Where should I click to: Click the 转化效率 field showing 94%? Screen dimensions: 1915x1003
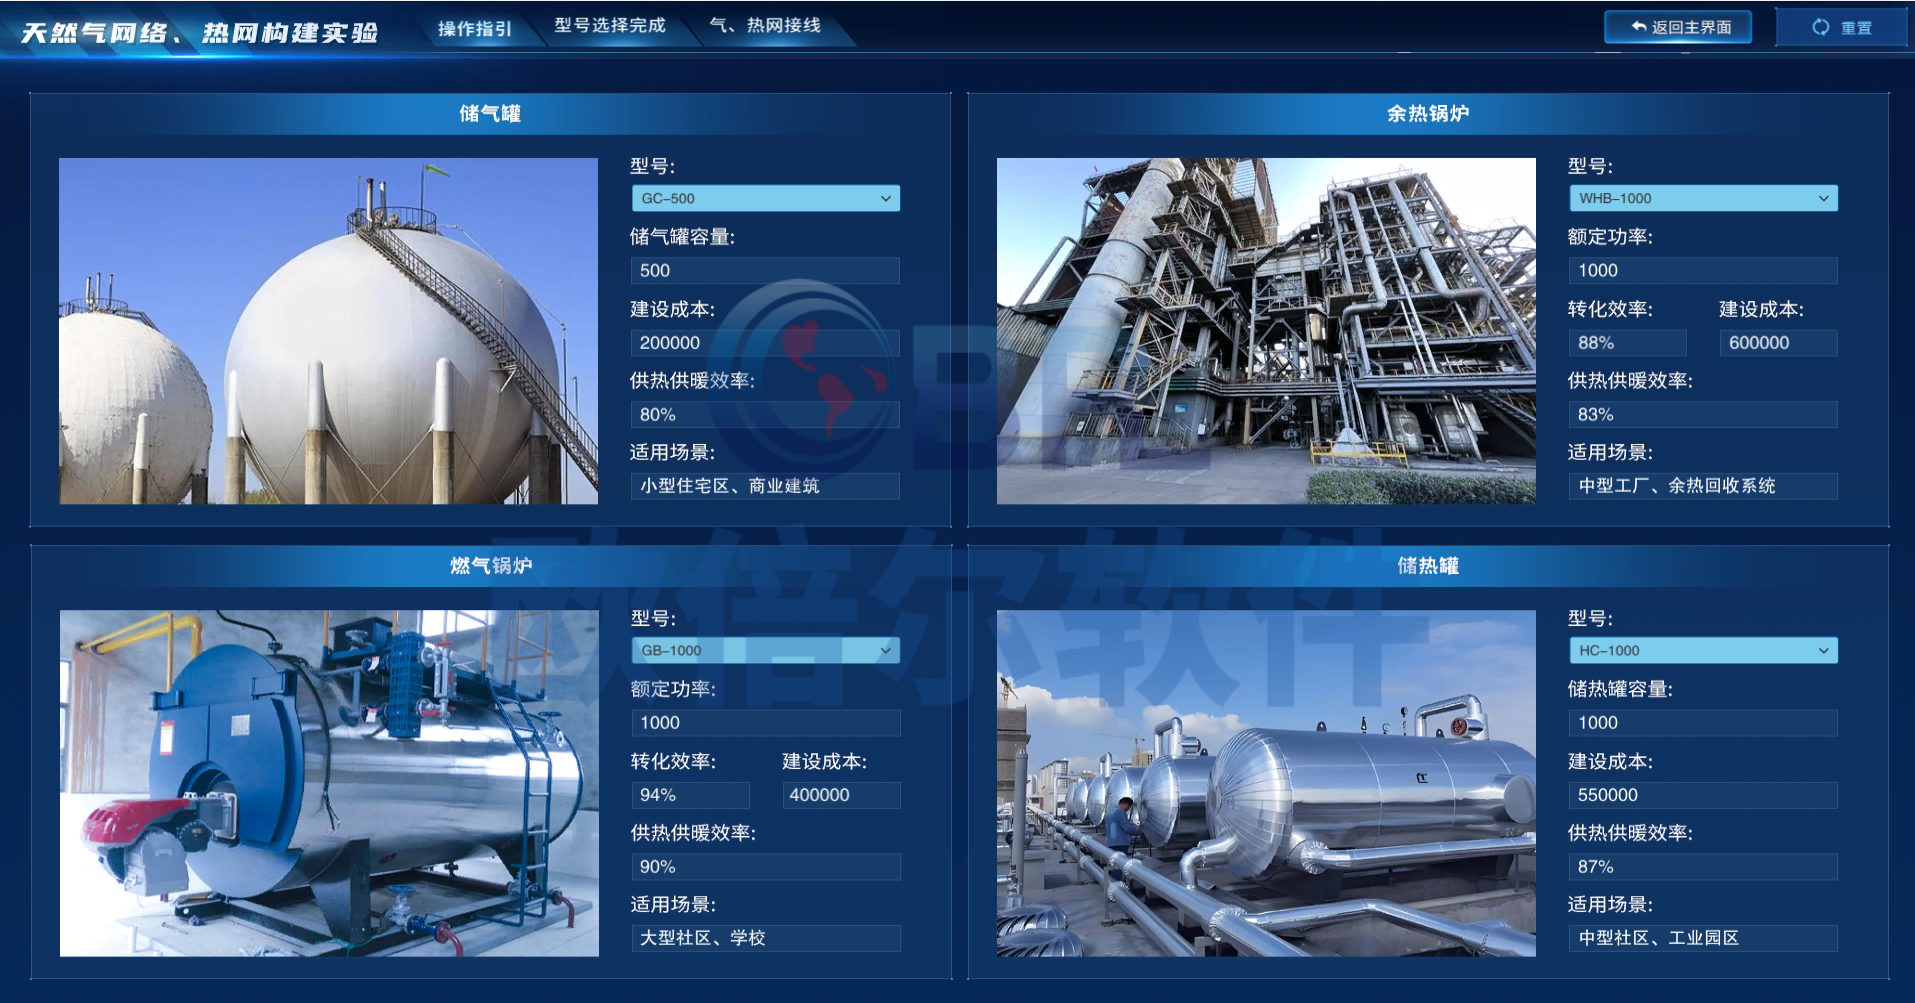[x=690, y=795]
